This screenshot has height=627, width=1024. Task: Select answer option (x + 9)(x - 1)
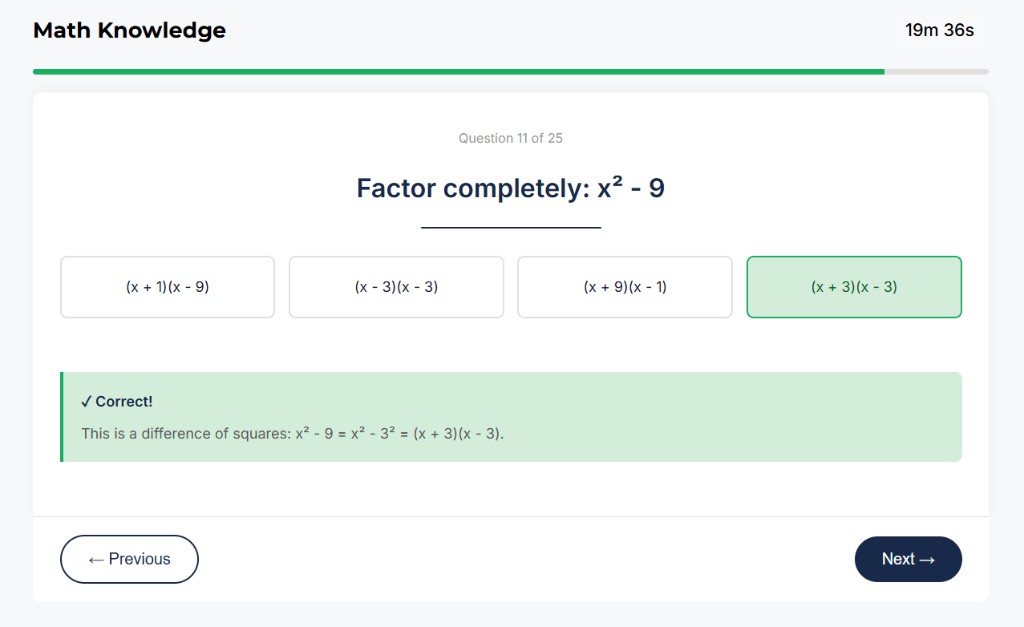tap(625, 287)
